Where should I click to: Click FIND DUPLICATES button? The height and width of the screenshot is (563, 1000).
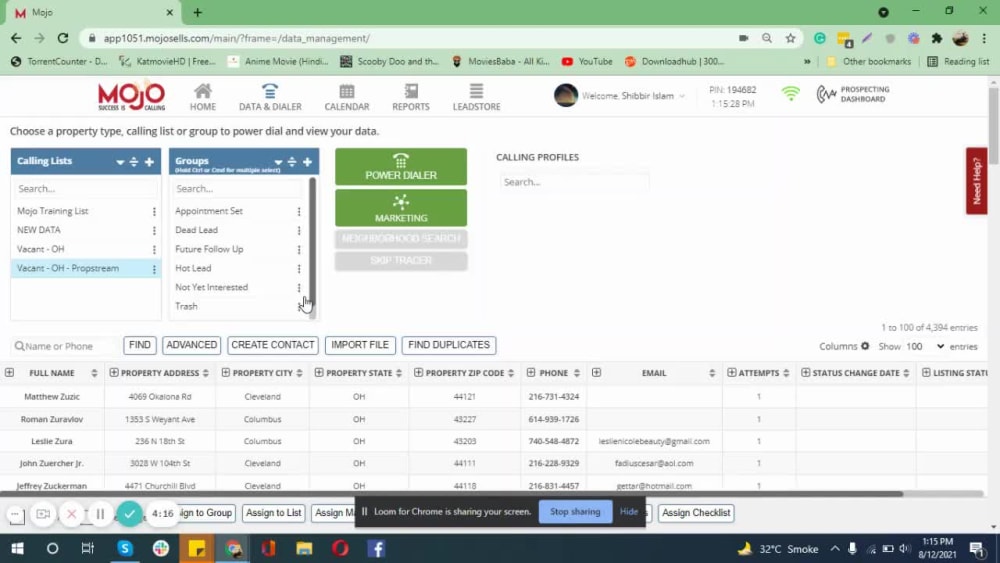click(449, 345)
